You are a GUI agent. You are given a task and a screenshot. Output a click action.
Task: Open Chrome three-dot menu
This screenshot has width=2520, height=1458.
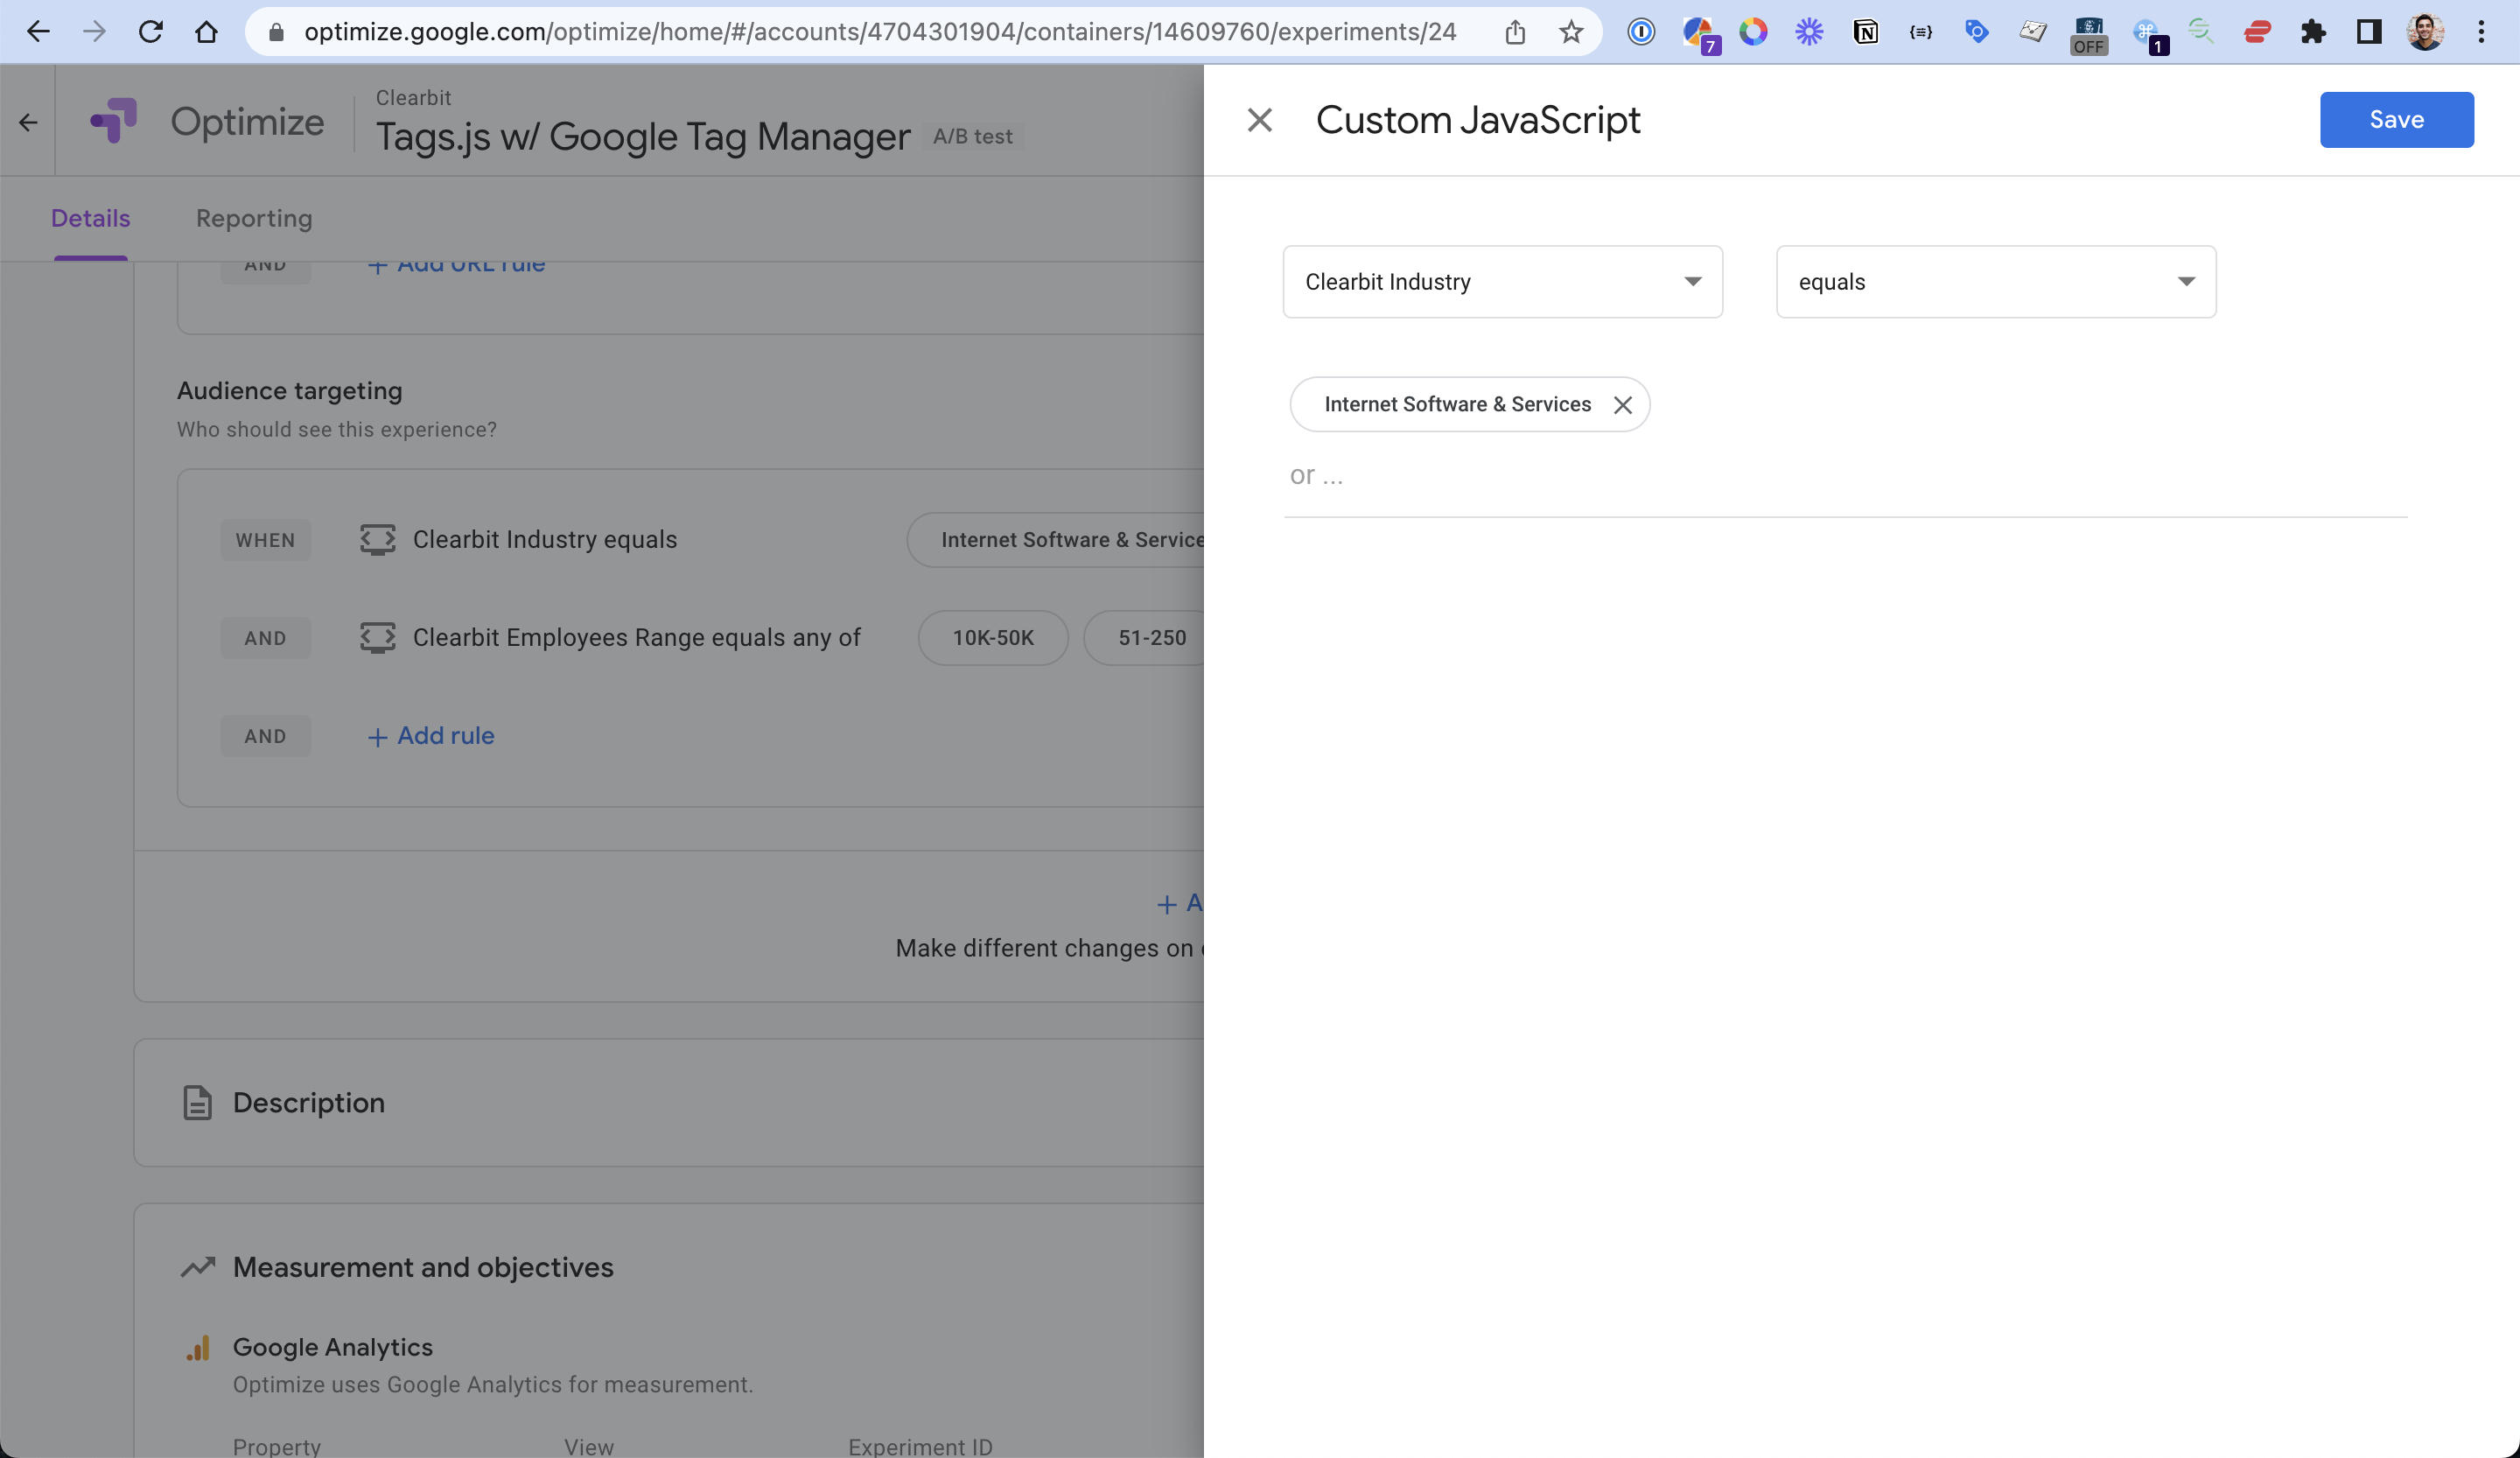(x=2481, y=32)
